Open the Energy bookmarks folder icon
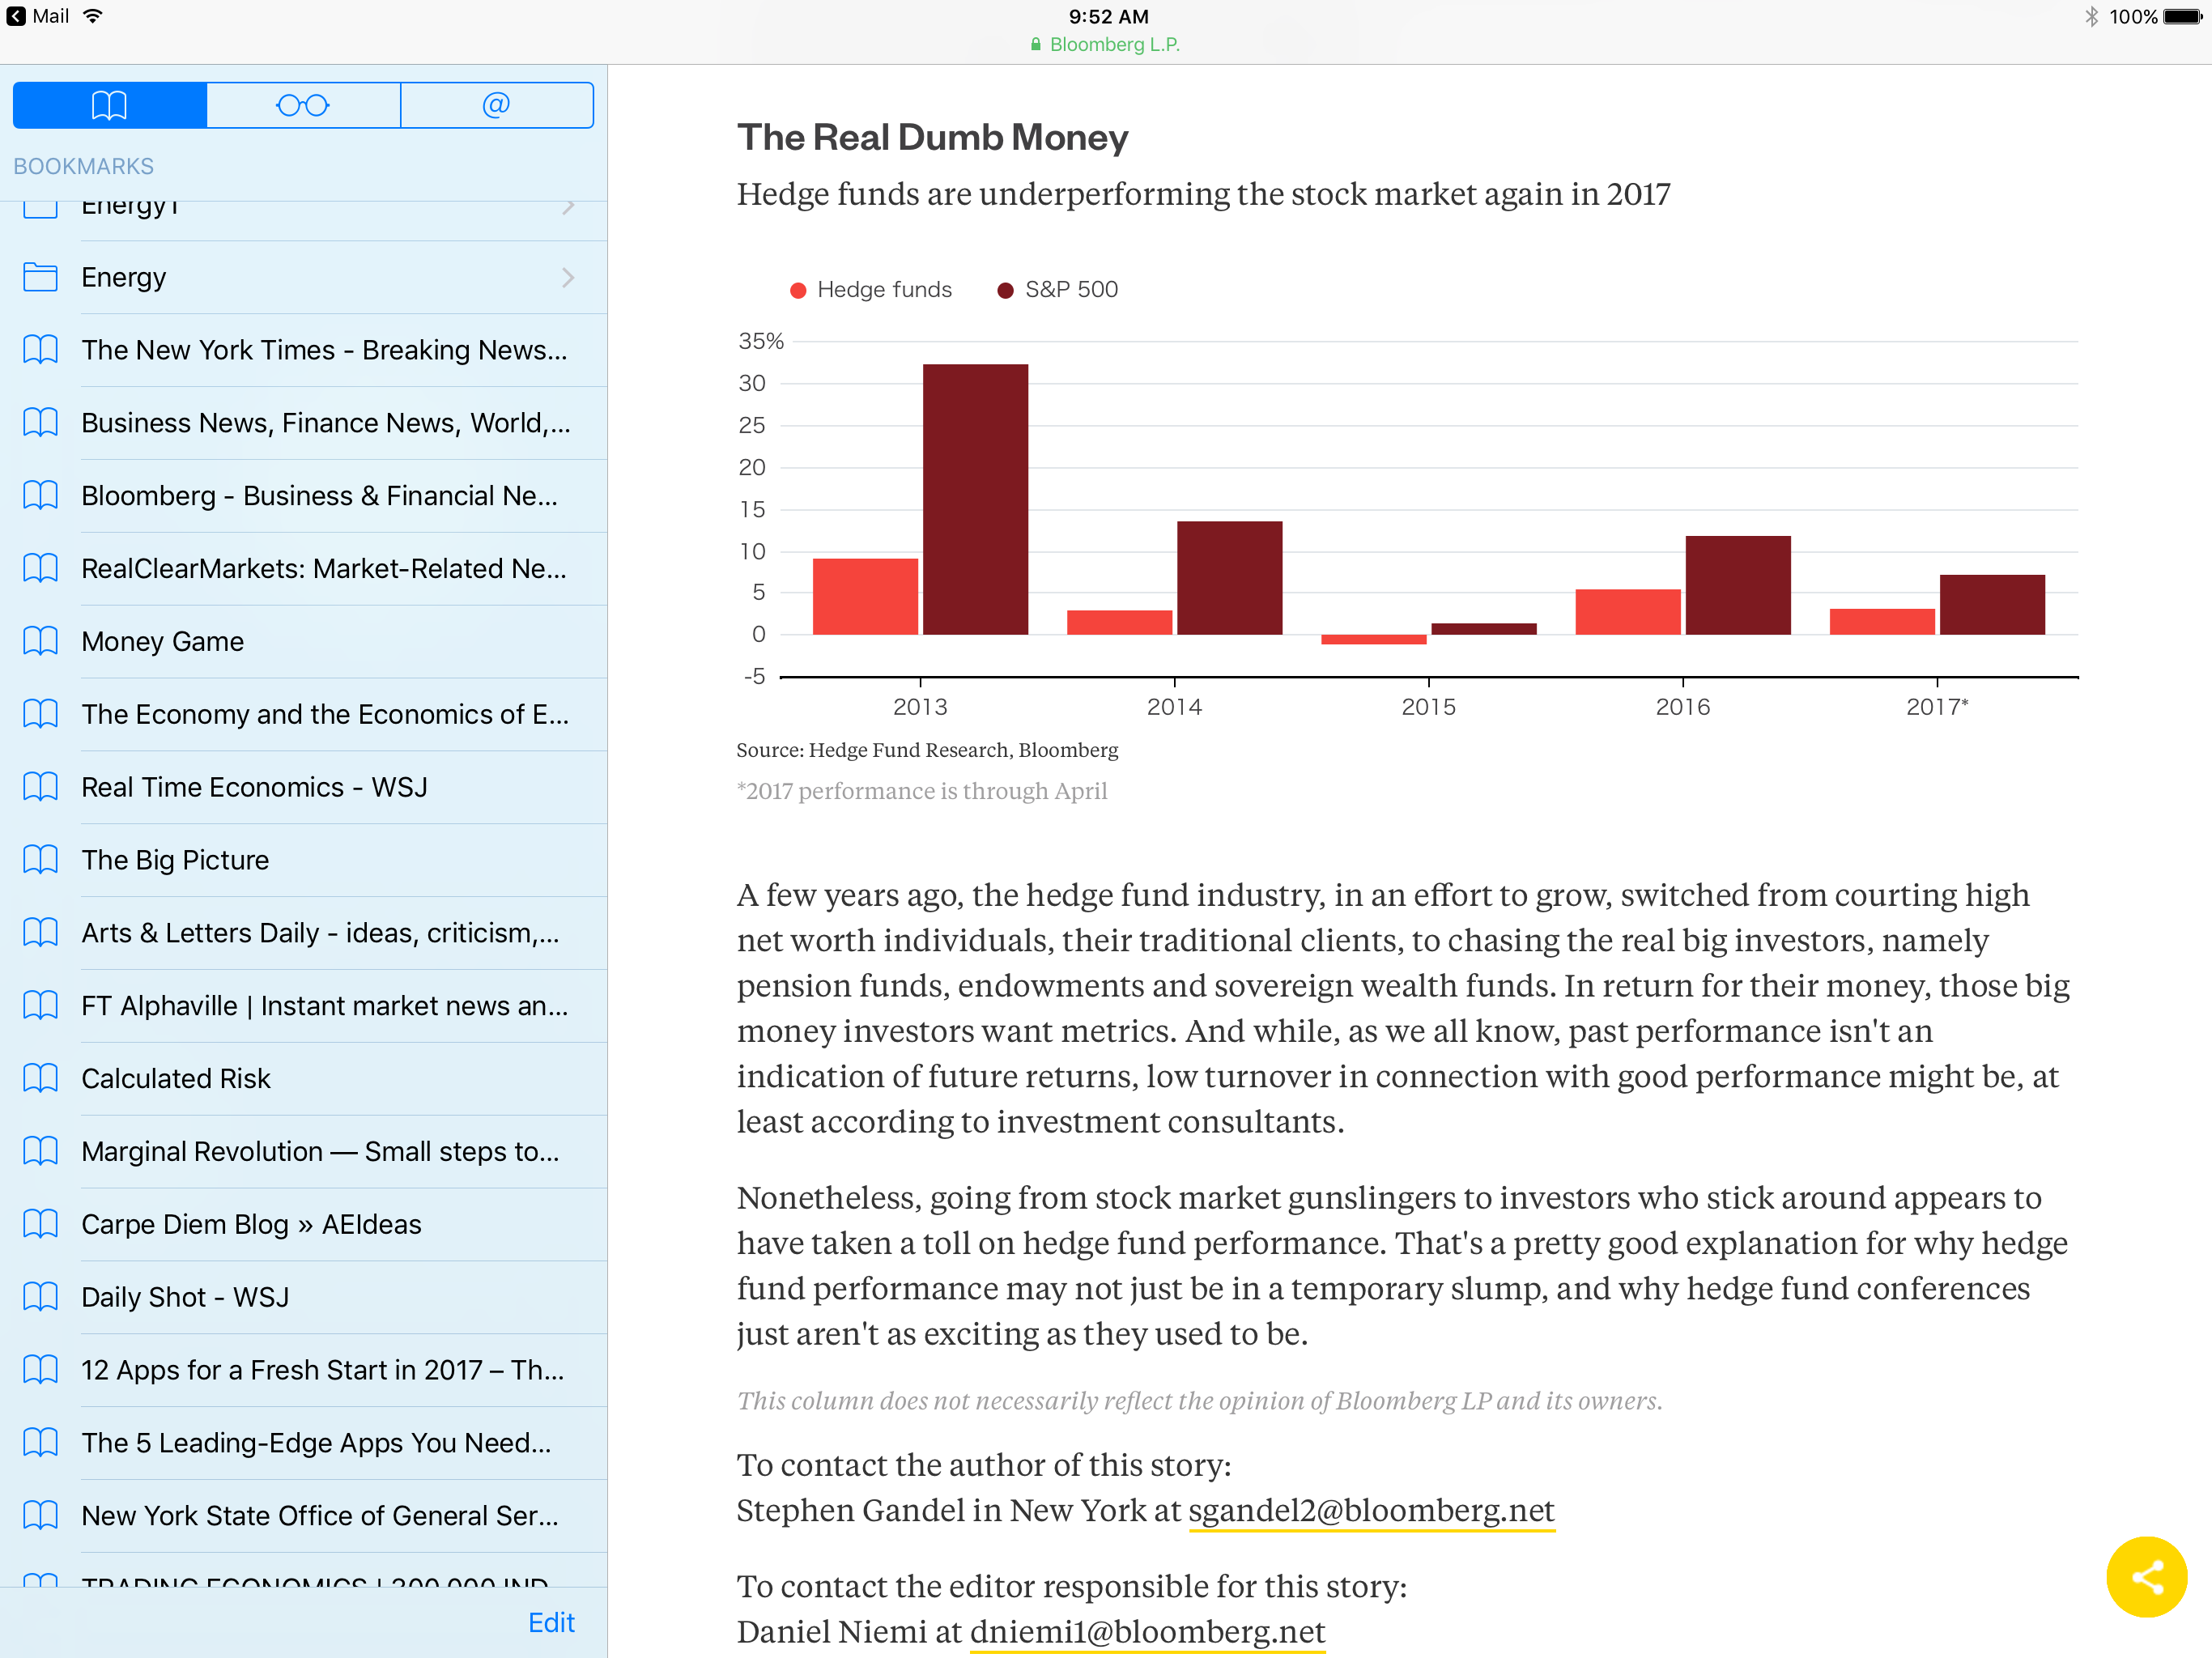 click(x=40, y=277)
